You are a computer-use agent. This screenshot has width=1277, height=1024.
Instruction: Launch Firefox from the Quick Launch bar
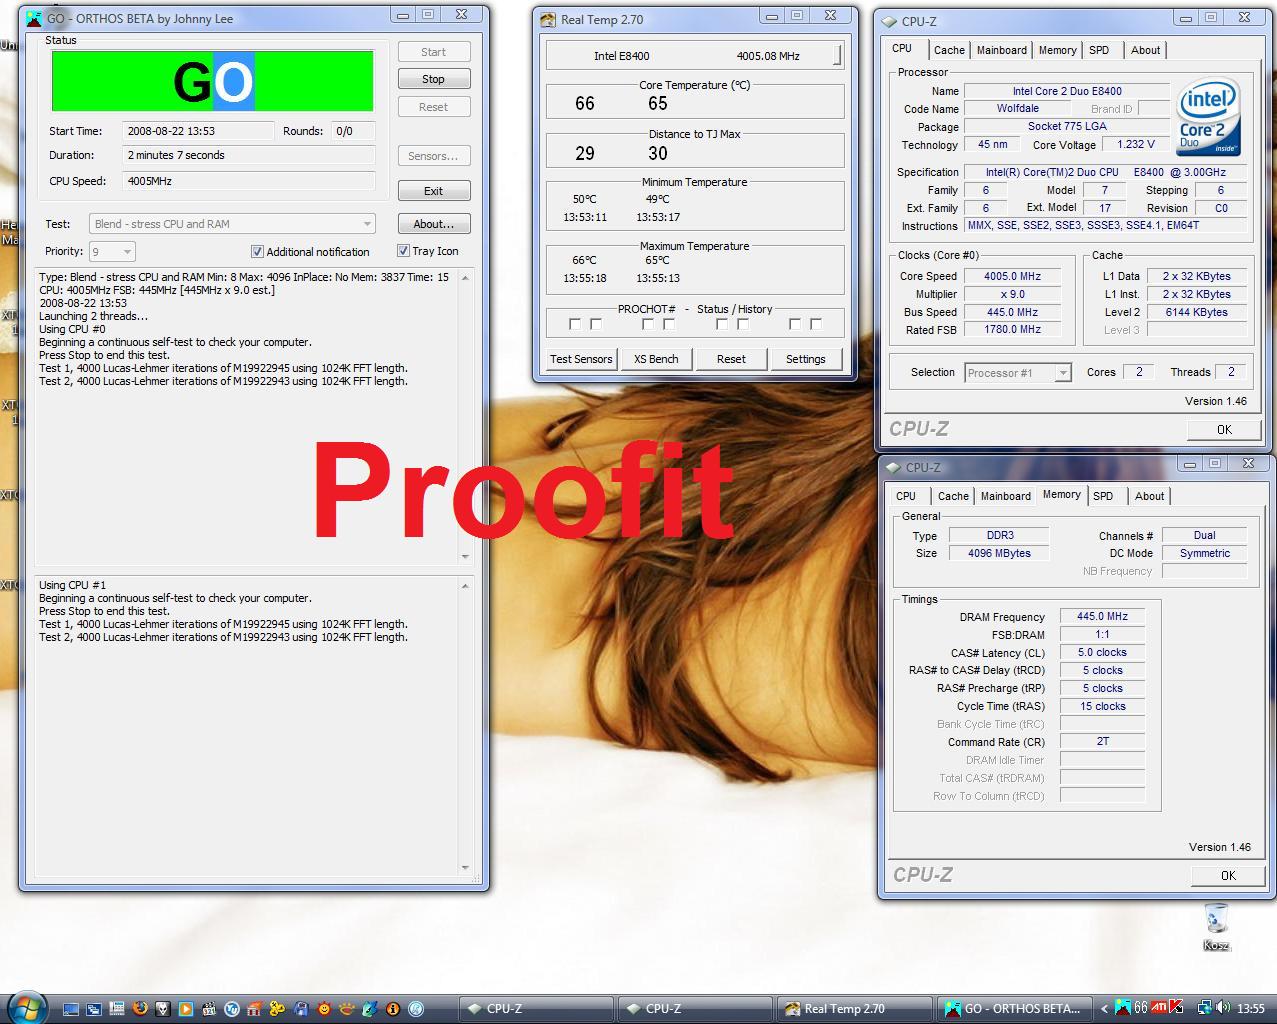(140, 1009)
